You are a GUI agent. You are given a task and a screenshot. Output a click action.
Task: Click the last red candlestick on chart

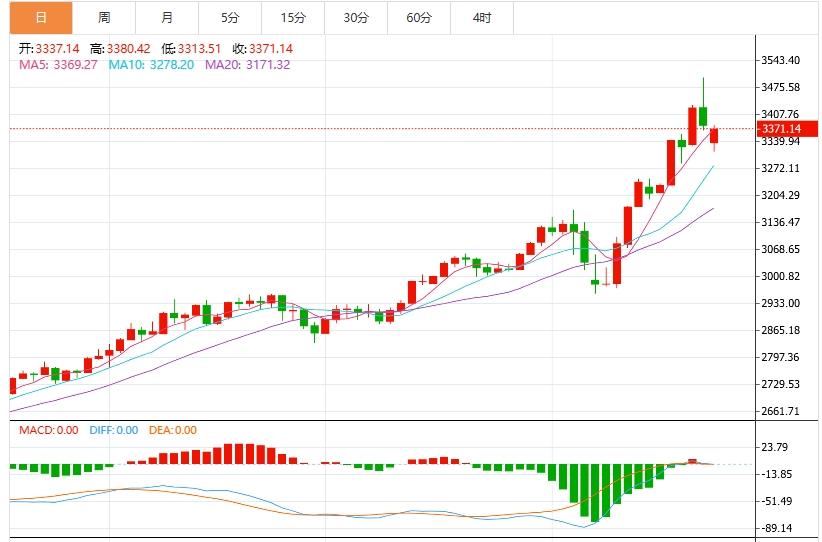pyautogui.click(x=715, y=135)
